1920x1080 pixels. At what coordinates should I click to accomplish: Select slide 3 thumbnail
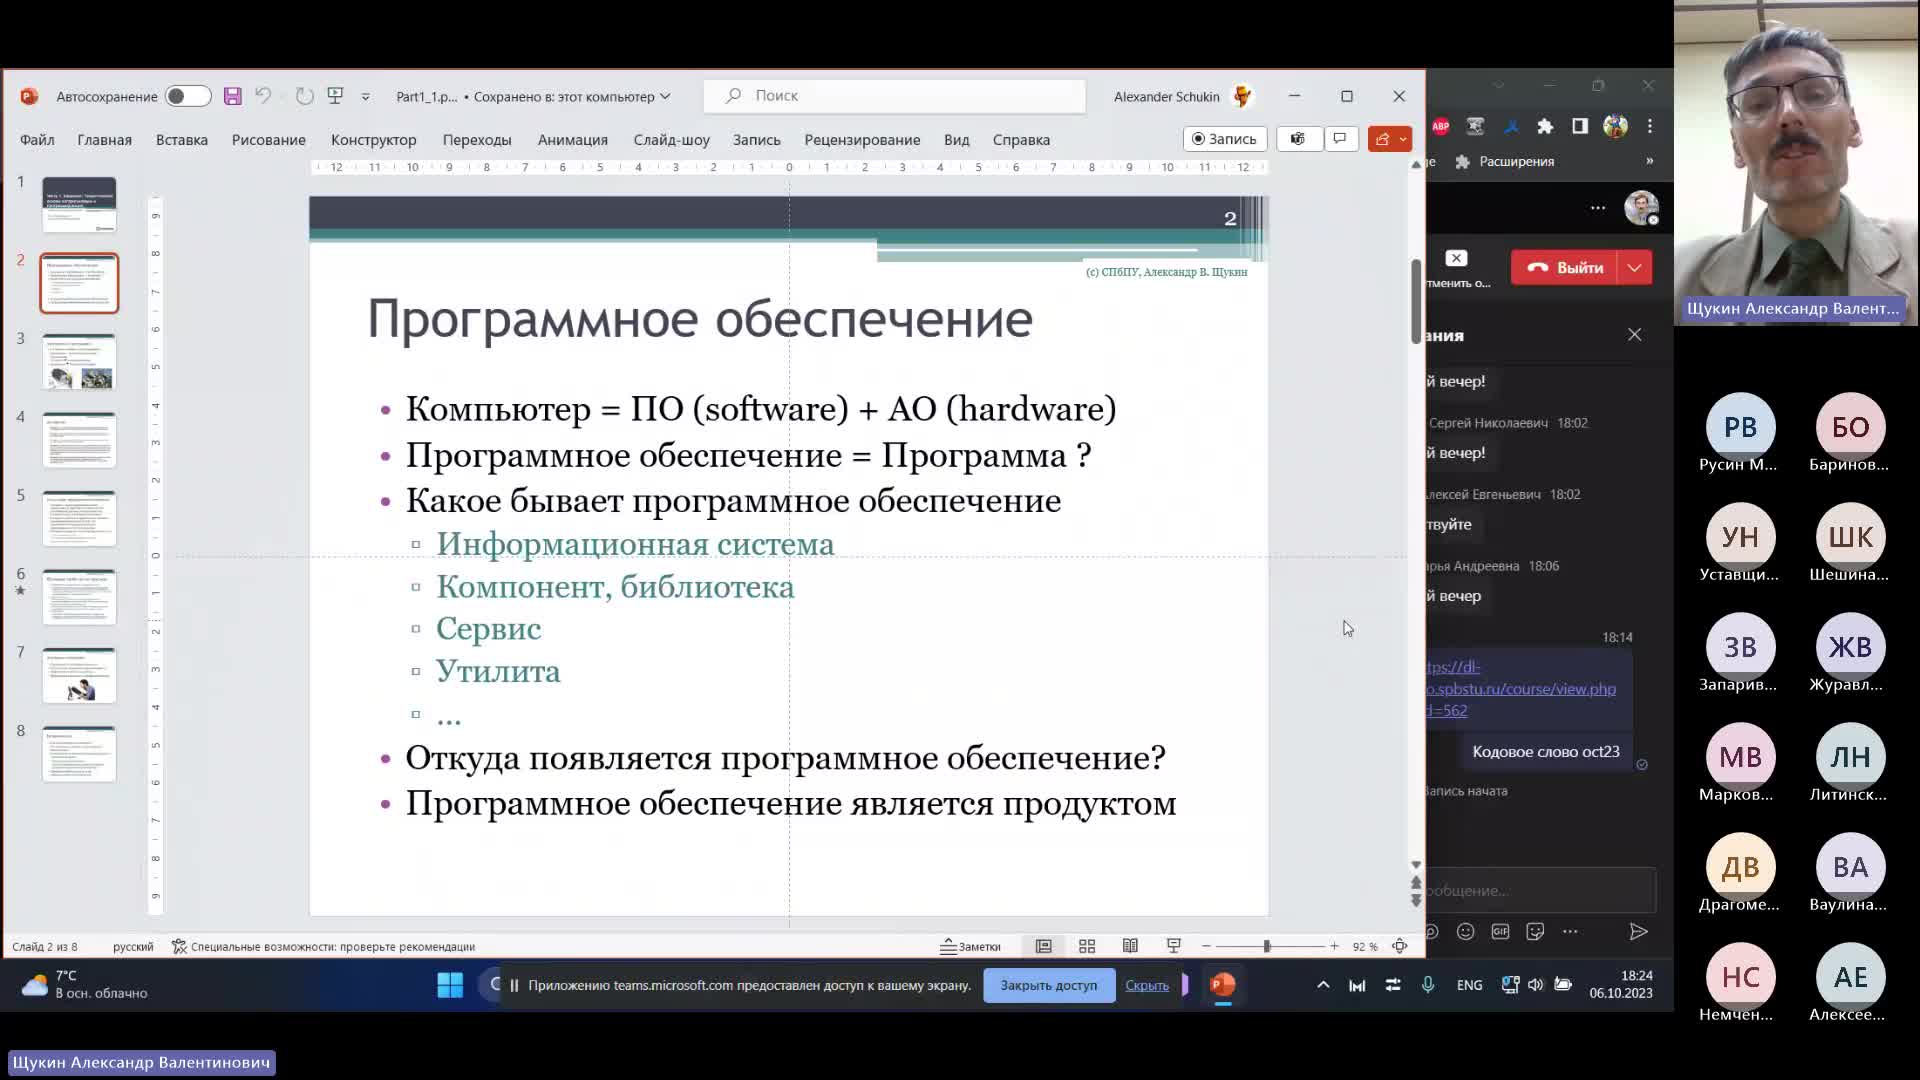(79, 362)
